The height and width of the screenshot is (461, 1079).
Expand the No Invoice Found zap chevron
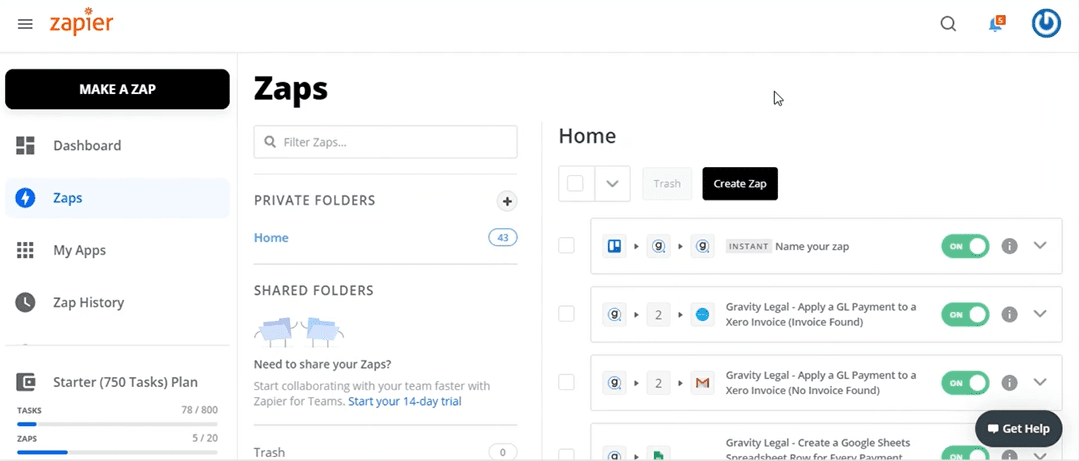click(1040, 382)
